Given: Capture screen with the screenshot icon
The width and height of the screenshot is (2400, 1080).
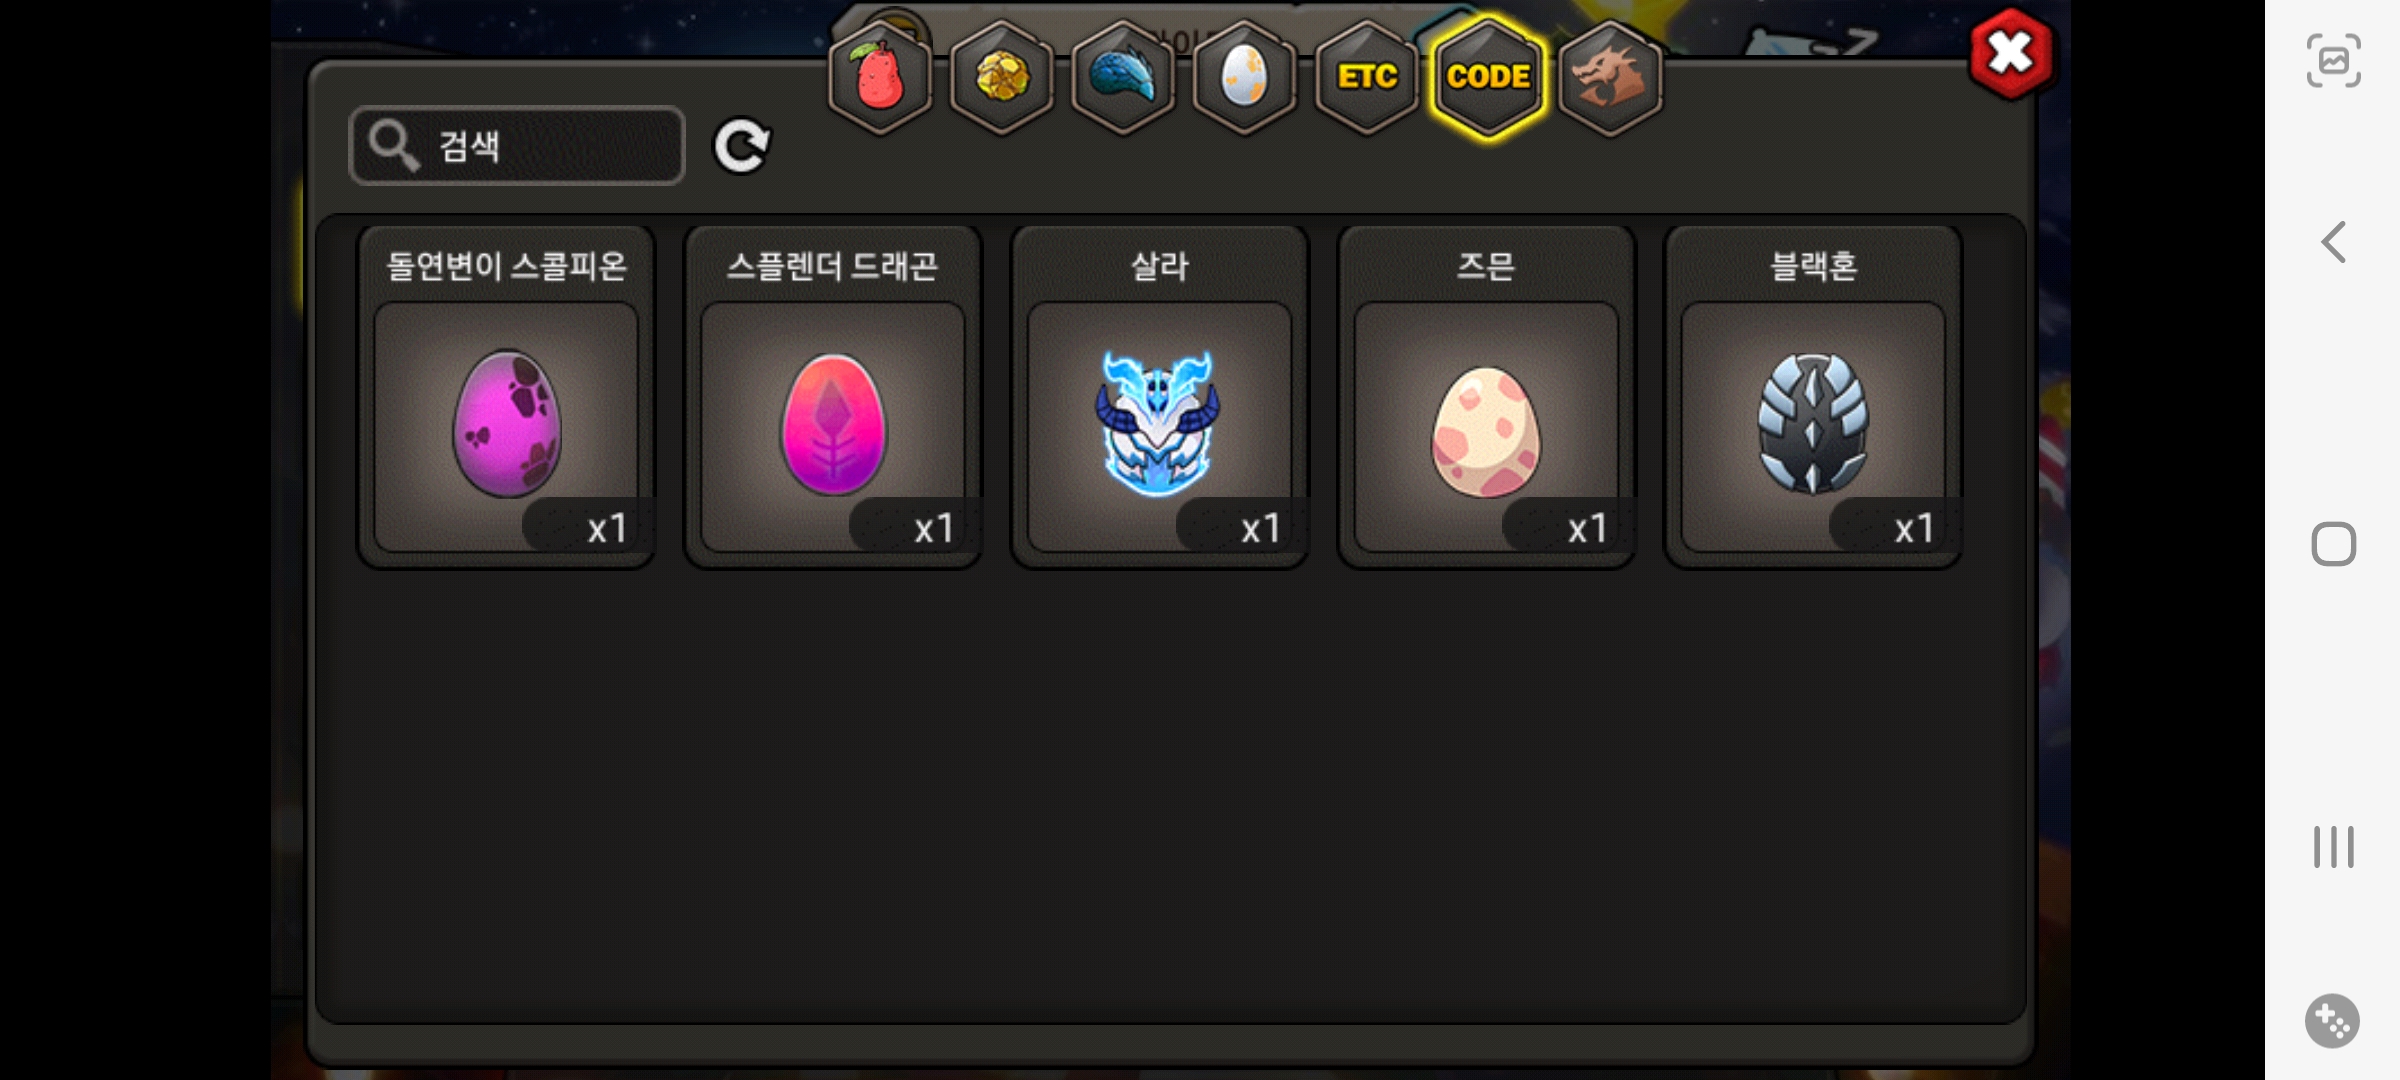Looking at the screenshot, I should 2333,61.
